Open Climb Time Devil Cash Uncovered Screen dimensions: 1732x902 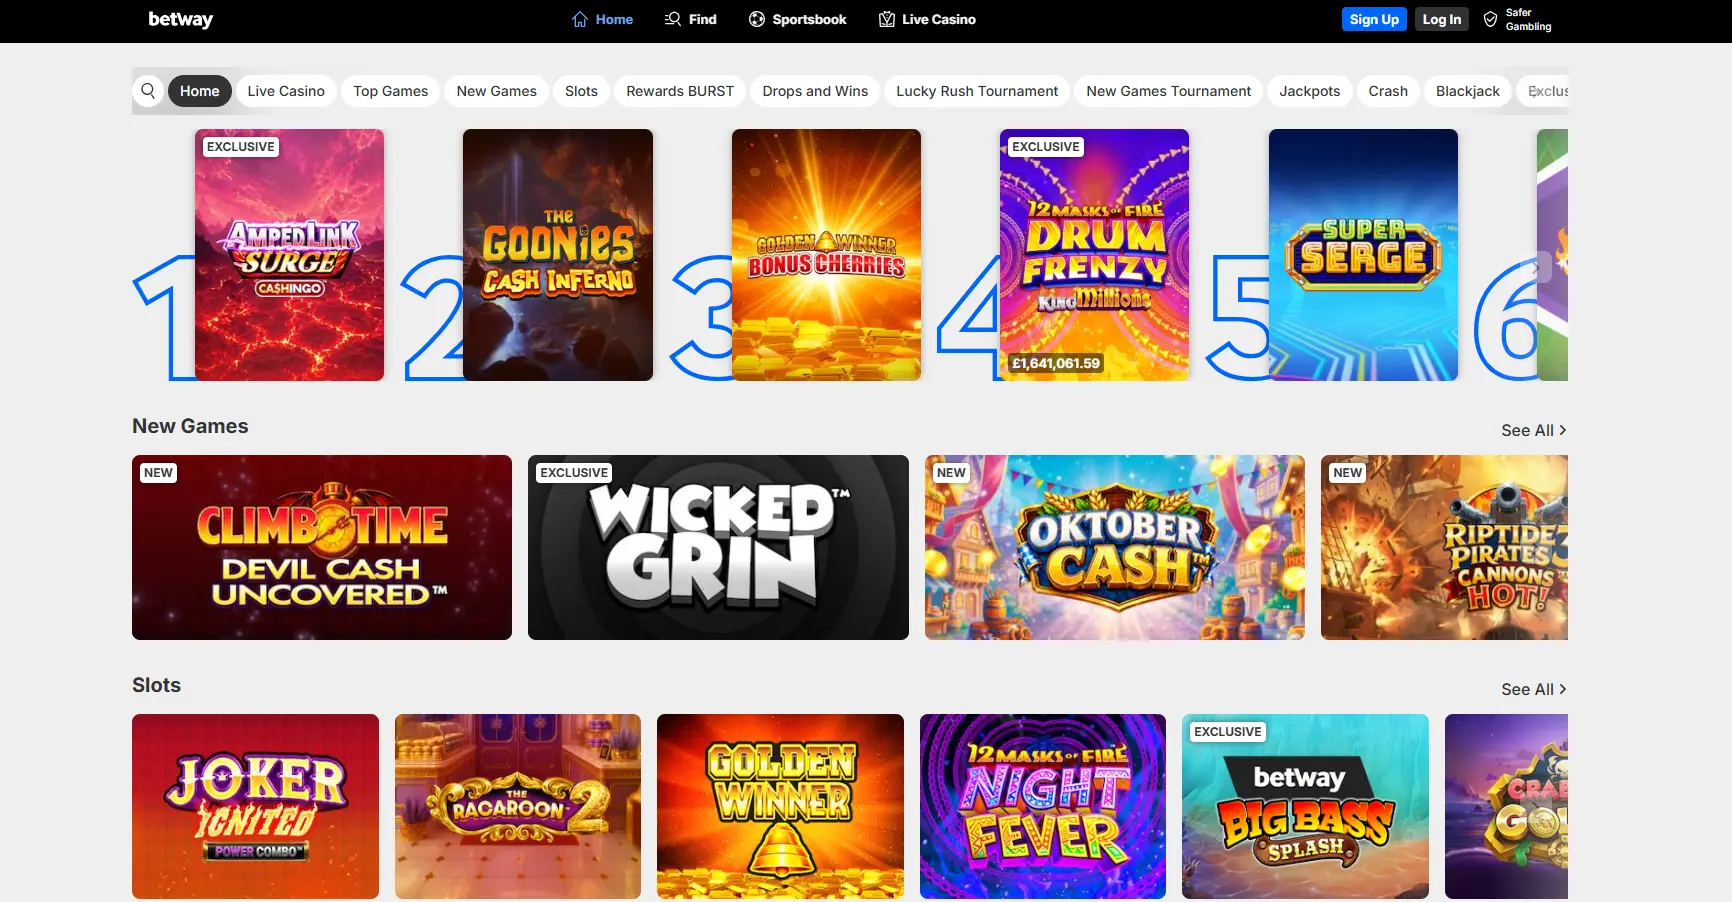pos(322,547)
